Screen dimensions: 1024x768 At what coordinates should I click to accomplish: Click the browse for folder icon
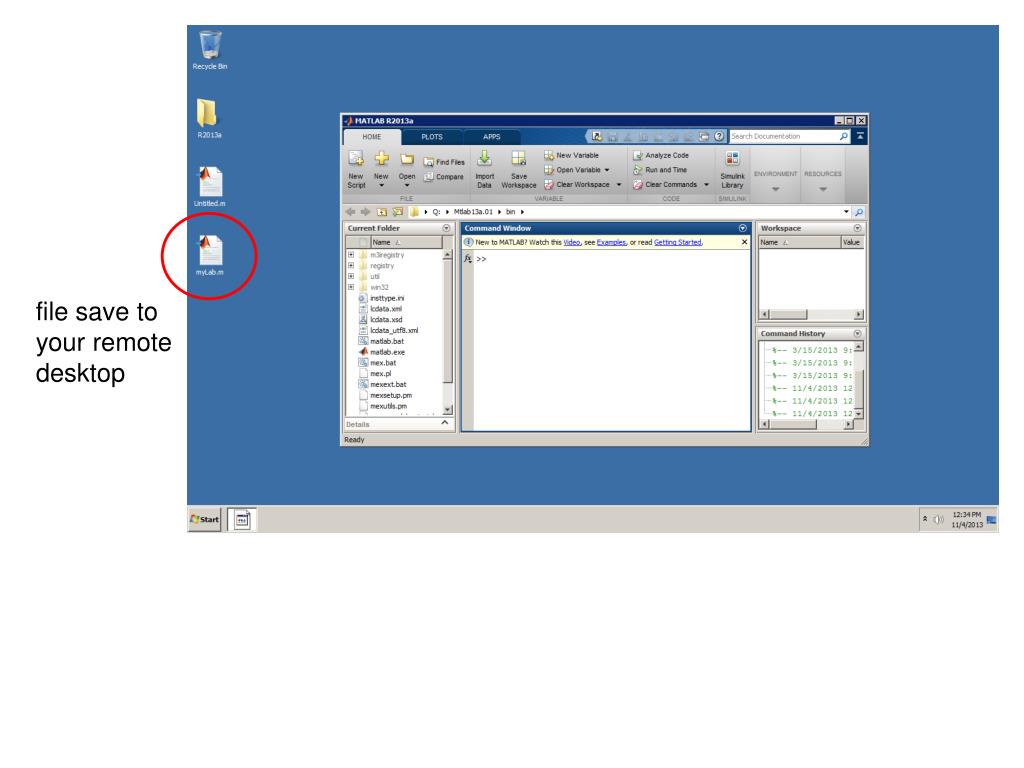tap(397, 212)
